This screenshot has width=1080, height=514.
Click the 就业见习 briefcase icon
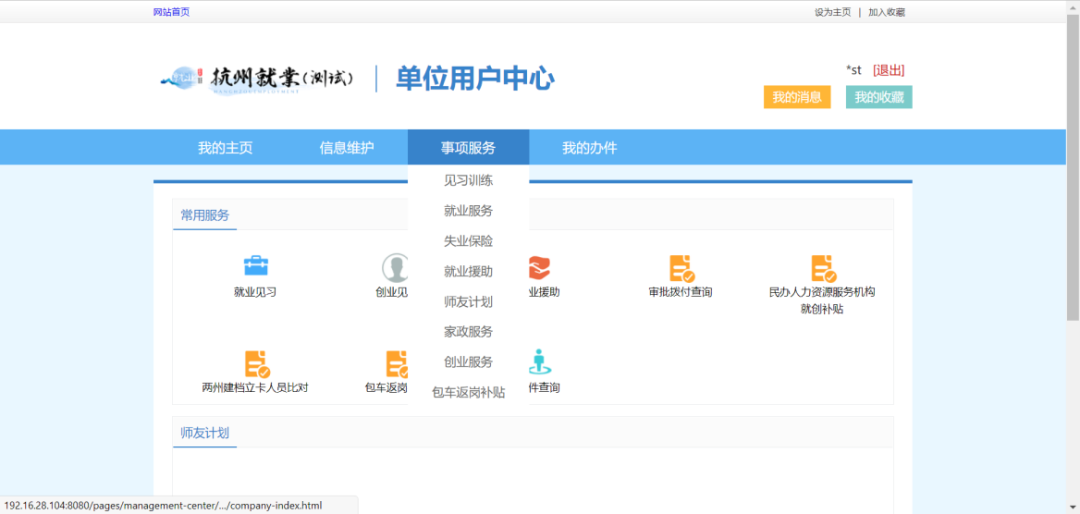pyautogui.click(x=256, y=266)
